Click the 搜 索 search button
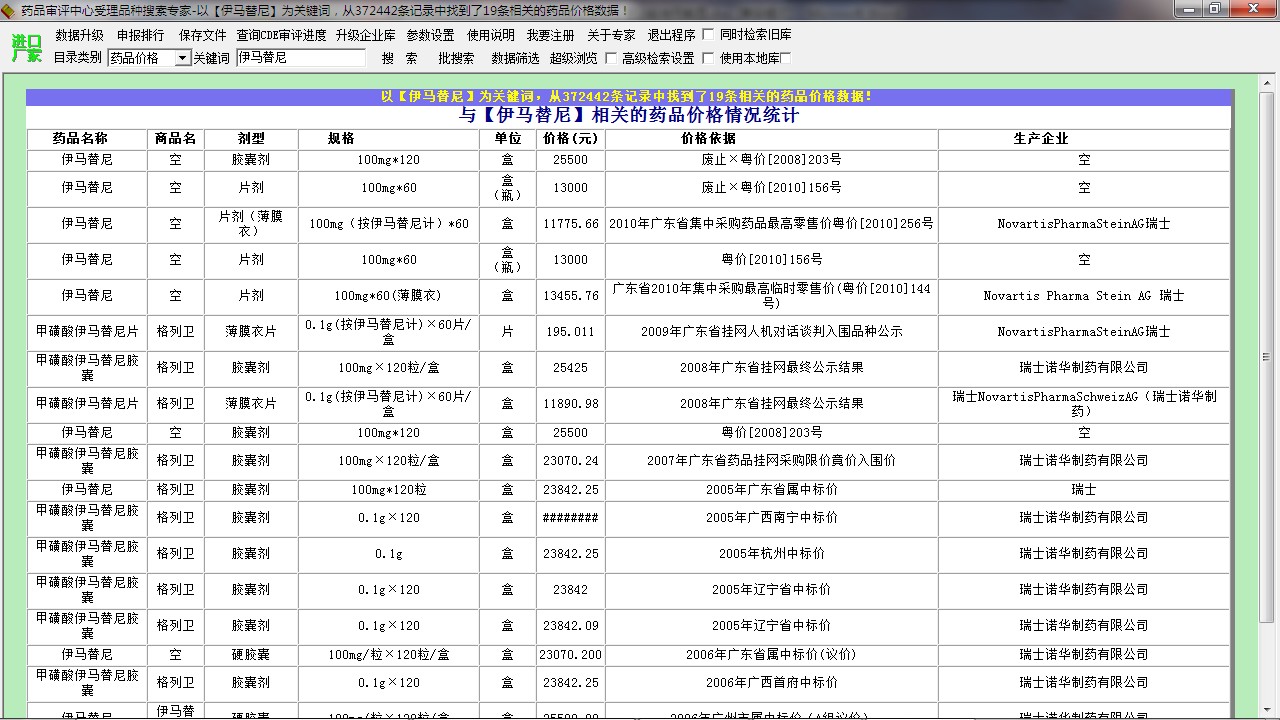 400,58
